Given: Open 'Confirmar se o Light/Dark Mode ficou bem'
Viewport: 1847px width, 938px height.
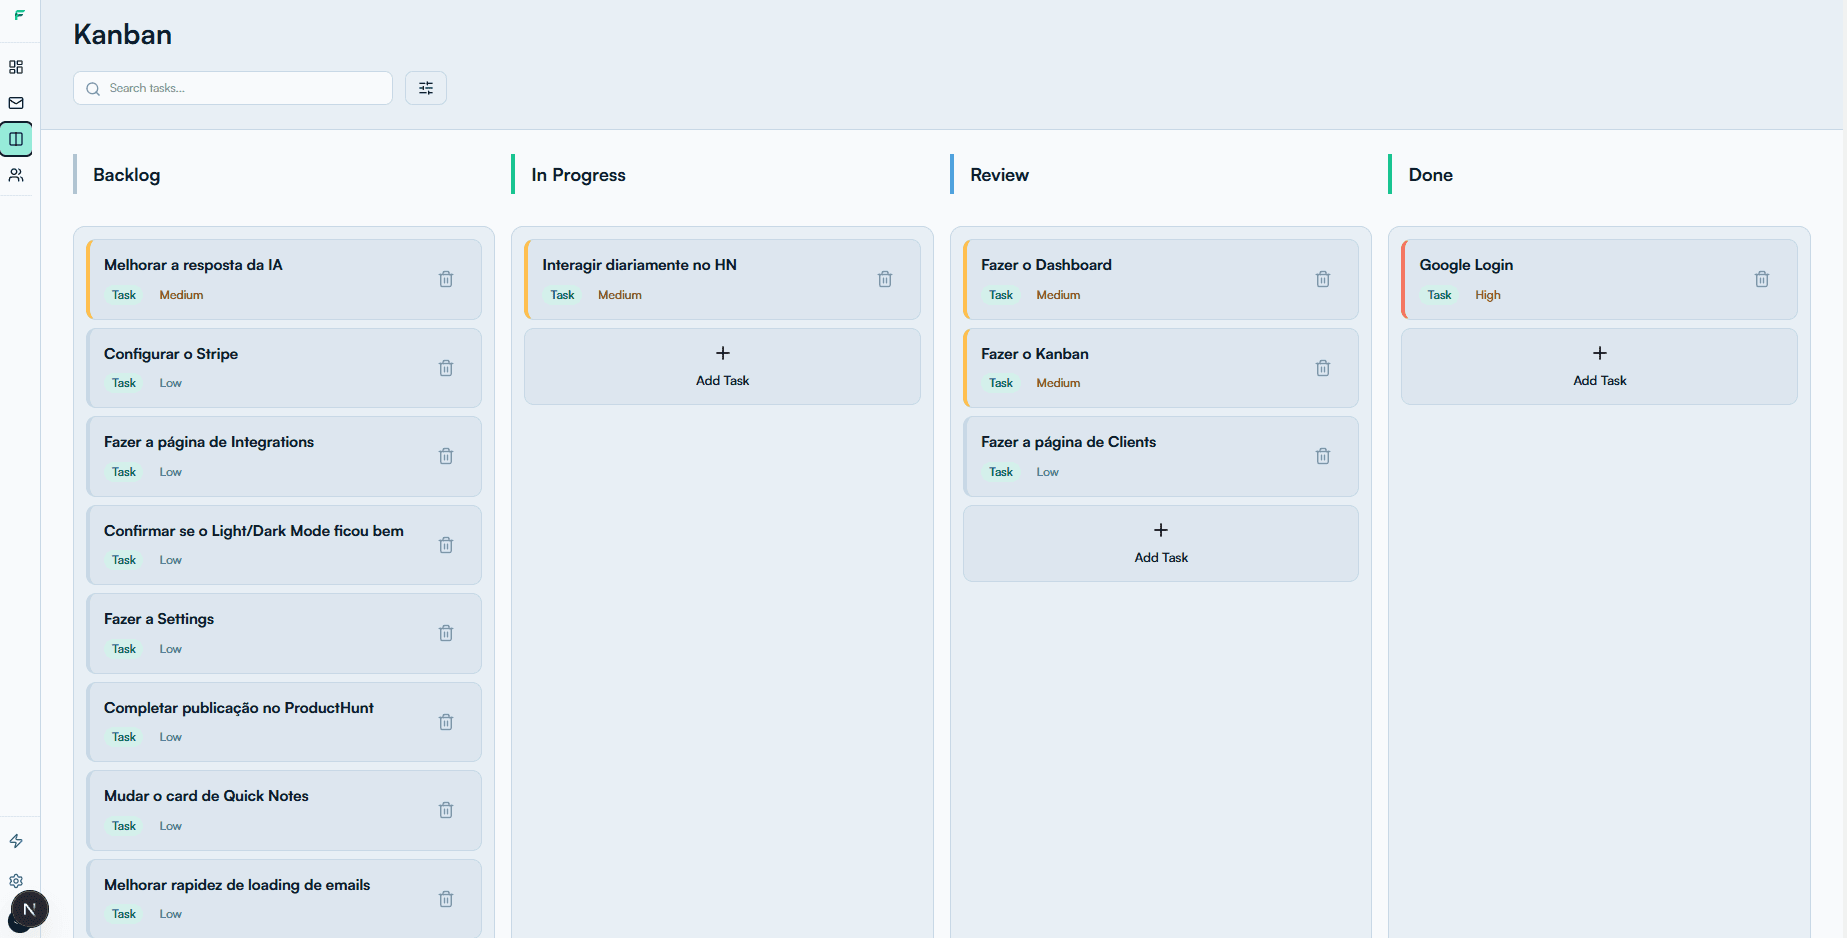Looking at the screenshot, I should point(284,545).
